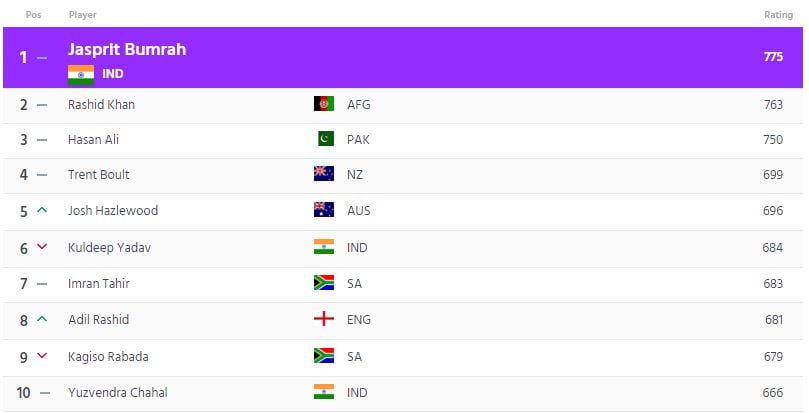Screen dimensions: 809x413
Task: Click the Pakistan flag beside PAK
Action: 324,139
